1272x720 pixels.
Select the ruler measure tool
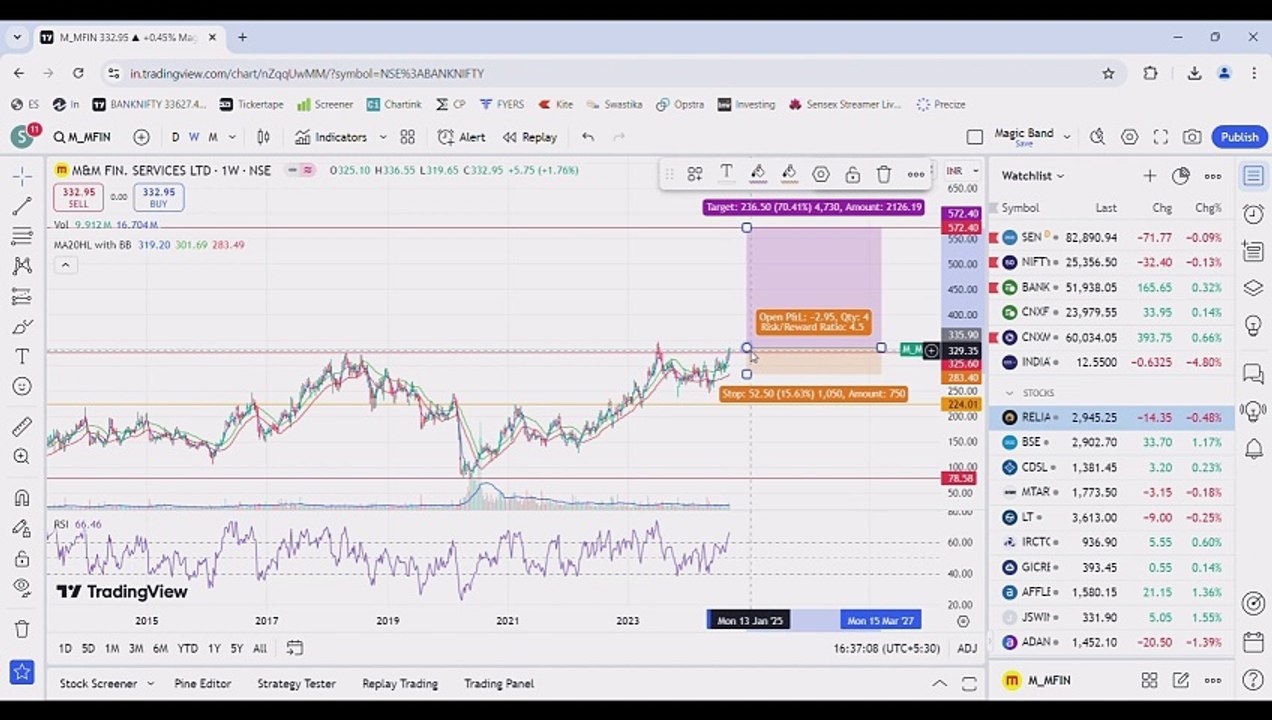point(21,427)
